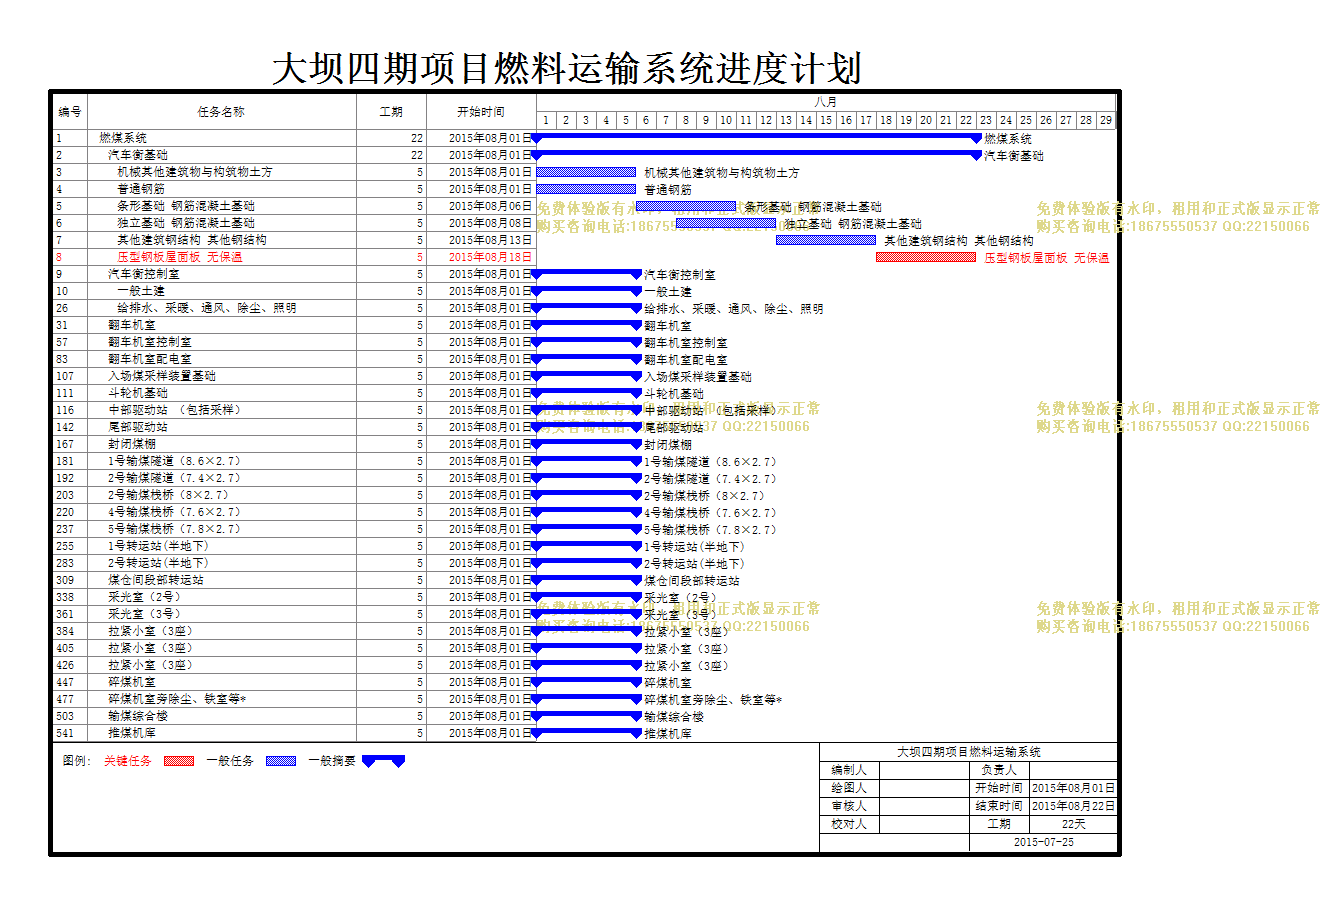Click the 结束时间 value 2015年08月22日
Image resolution: width=1320 pixels, height=903 pixels.
point(1074,806)
